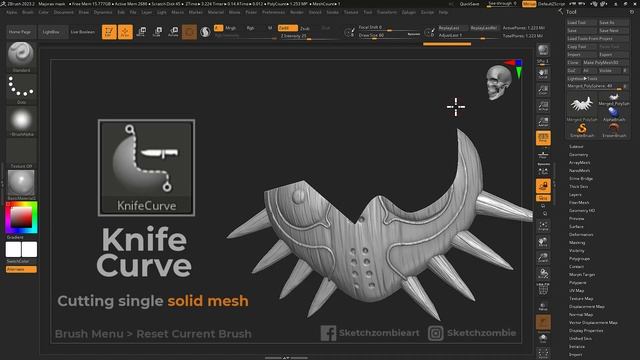Viewport: 640px width, 360px height.
Task: Select the Rotate transform icon in top shelf
Action: [x=173, y=32]
